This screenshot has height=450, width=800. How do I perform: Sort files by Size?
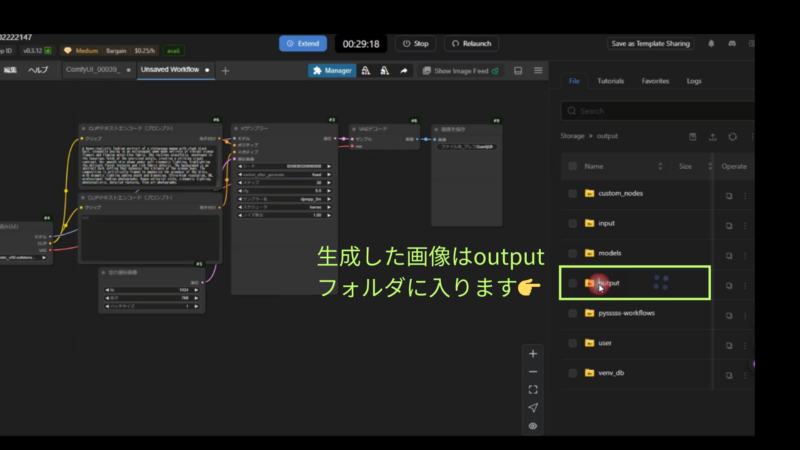pyautogui.click(x=710, y=166)
